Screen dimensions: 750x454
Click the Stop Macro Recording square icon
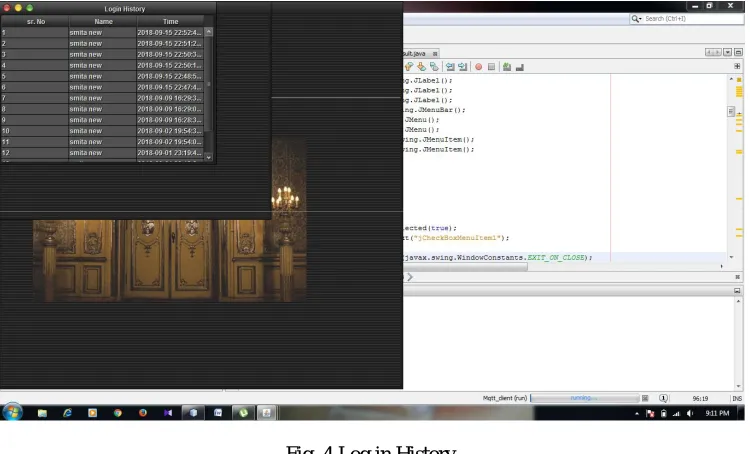coord(491,67)
